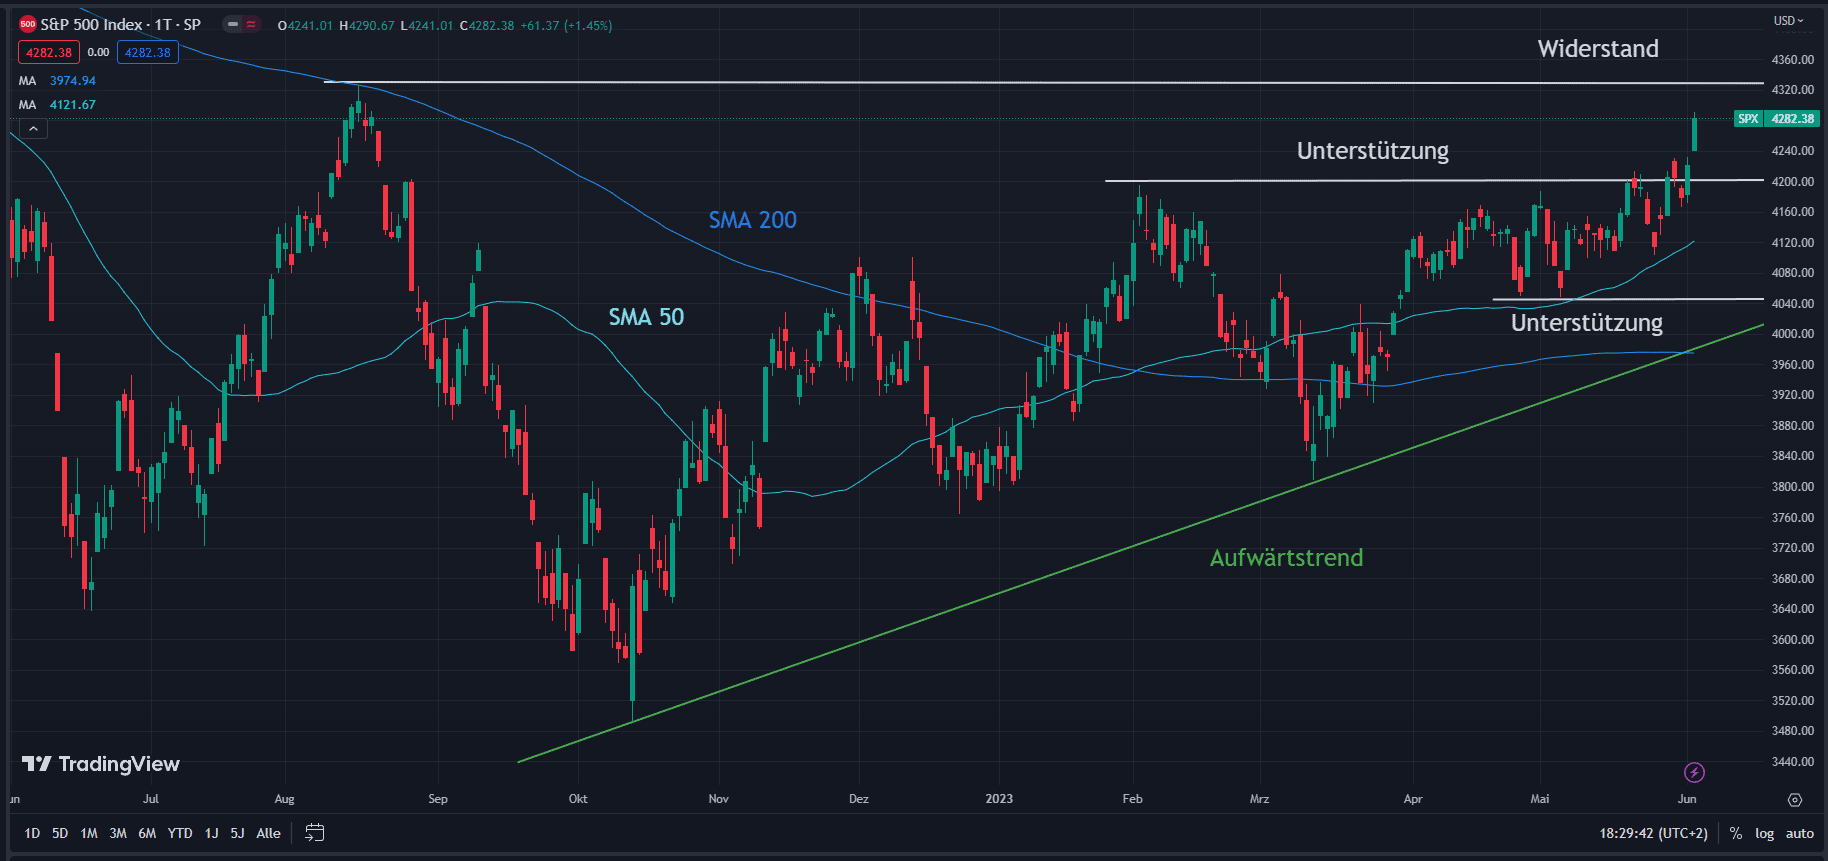This screenshot has height=861, width=1828.
Task: Click the blue buy price box 4282.38
Action: pyautogui.click(x=148, y=52)
